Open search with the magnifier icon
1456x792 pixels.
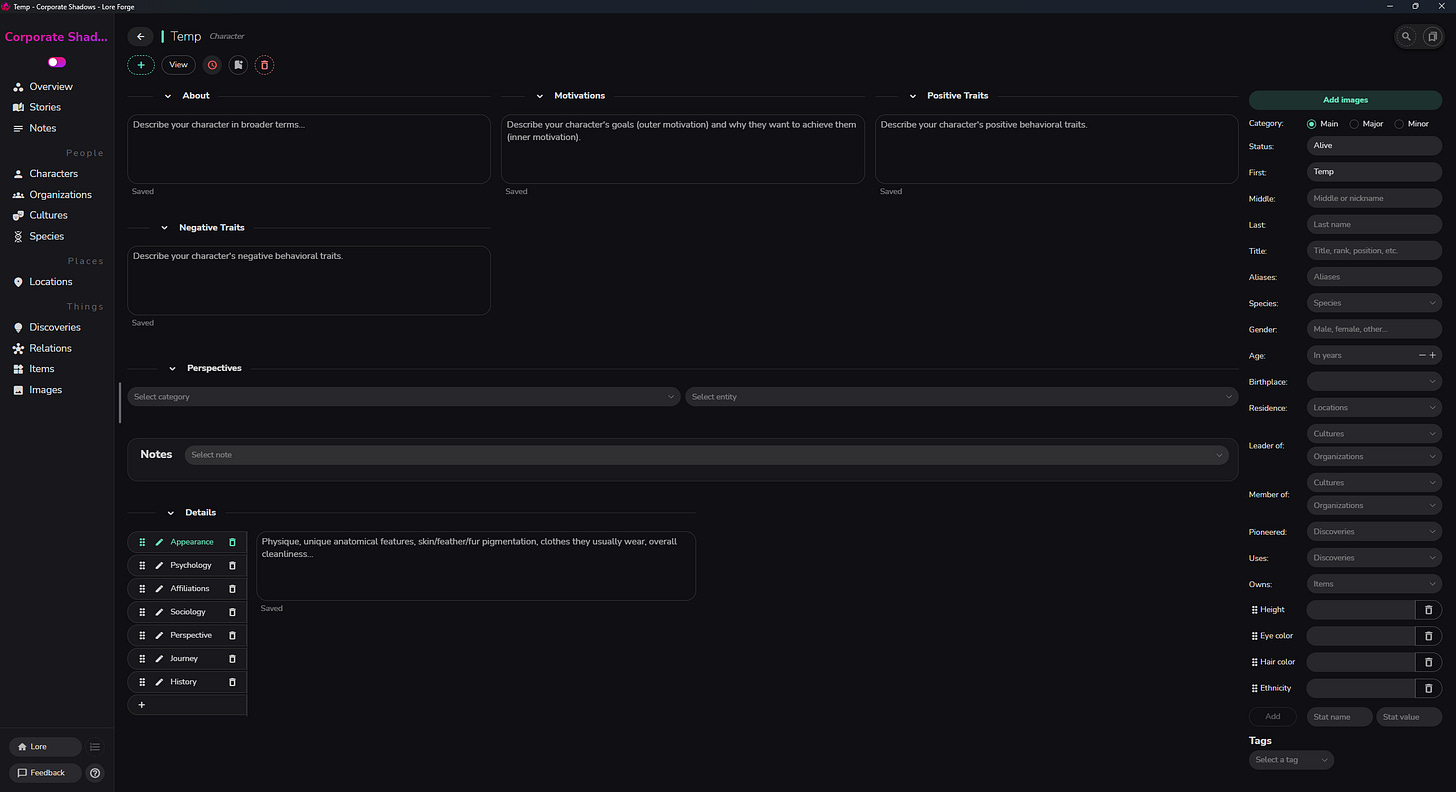click(x=1406, y=36)
